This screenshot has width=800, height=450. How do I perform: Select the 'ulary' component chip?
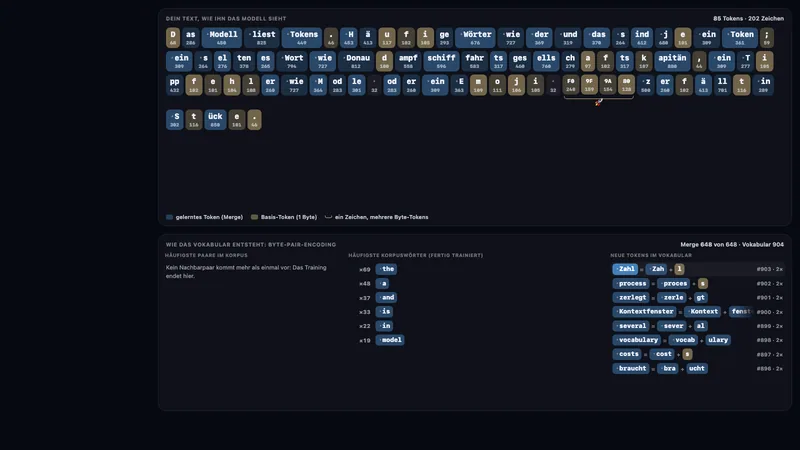pyautogui.click(x=718, y=340)
